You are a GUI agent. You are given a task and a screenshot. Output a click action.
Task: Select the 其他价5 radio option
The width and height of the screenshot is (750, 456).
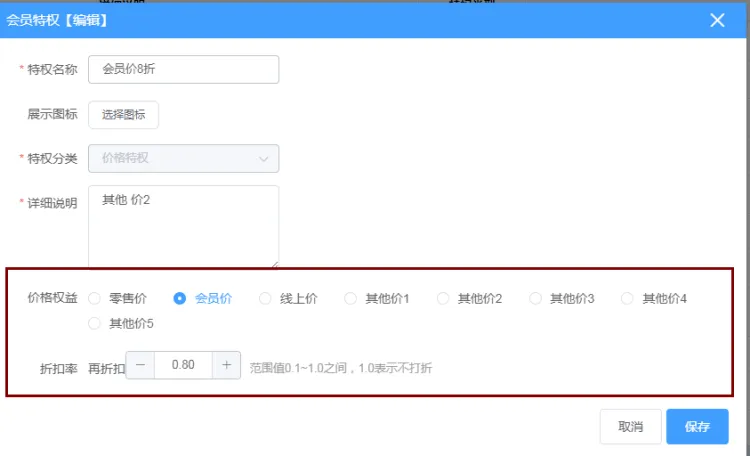click(x=95, y=323)
